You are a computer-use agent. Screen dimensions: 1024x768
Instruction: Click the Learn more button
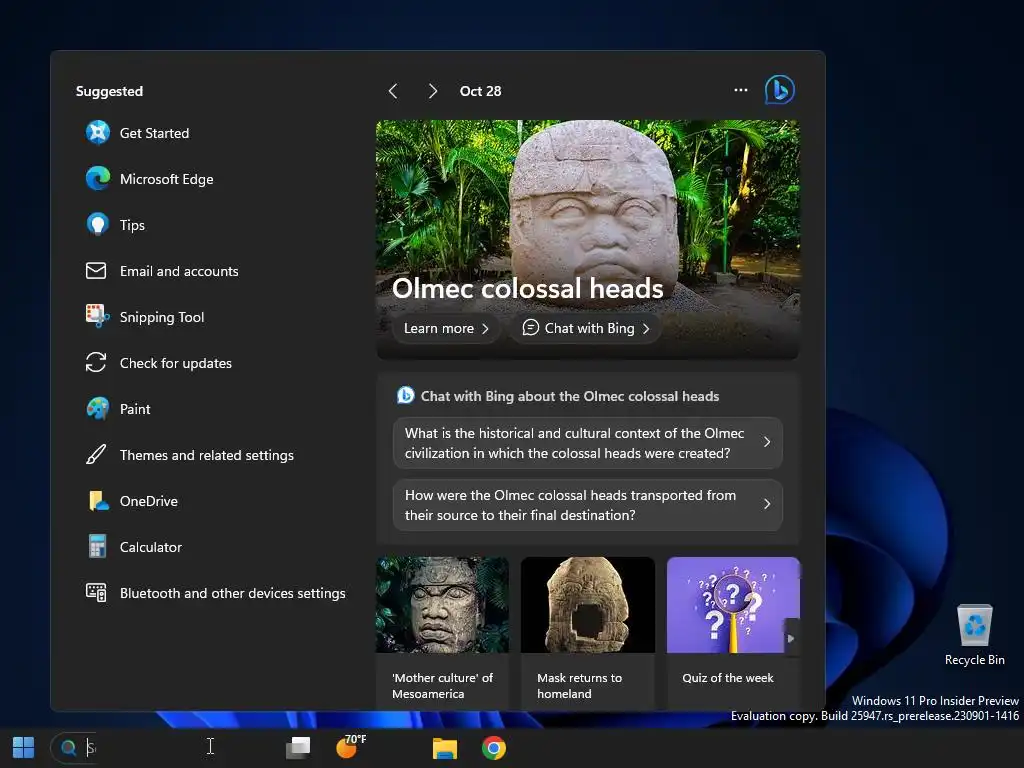[x=446, y=328]
